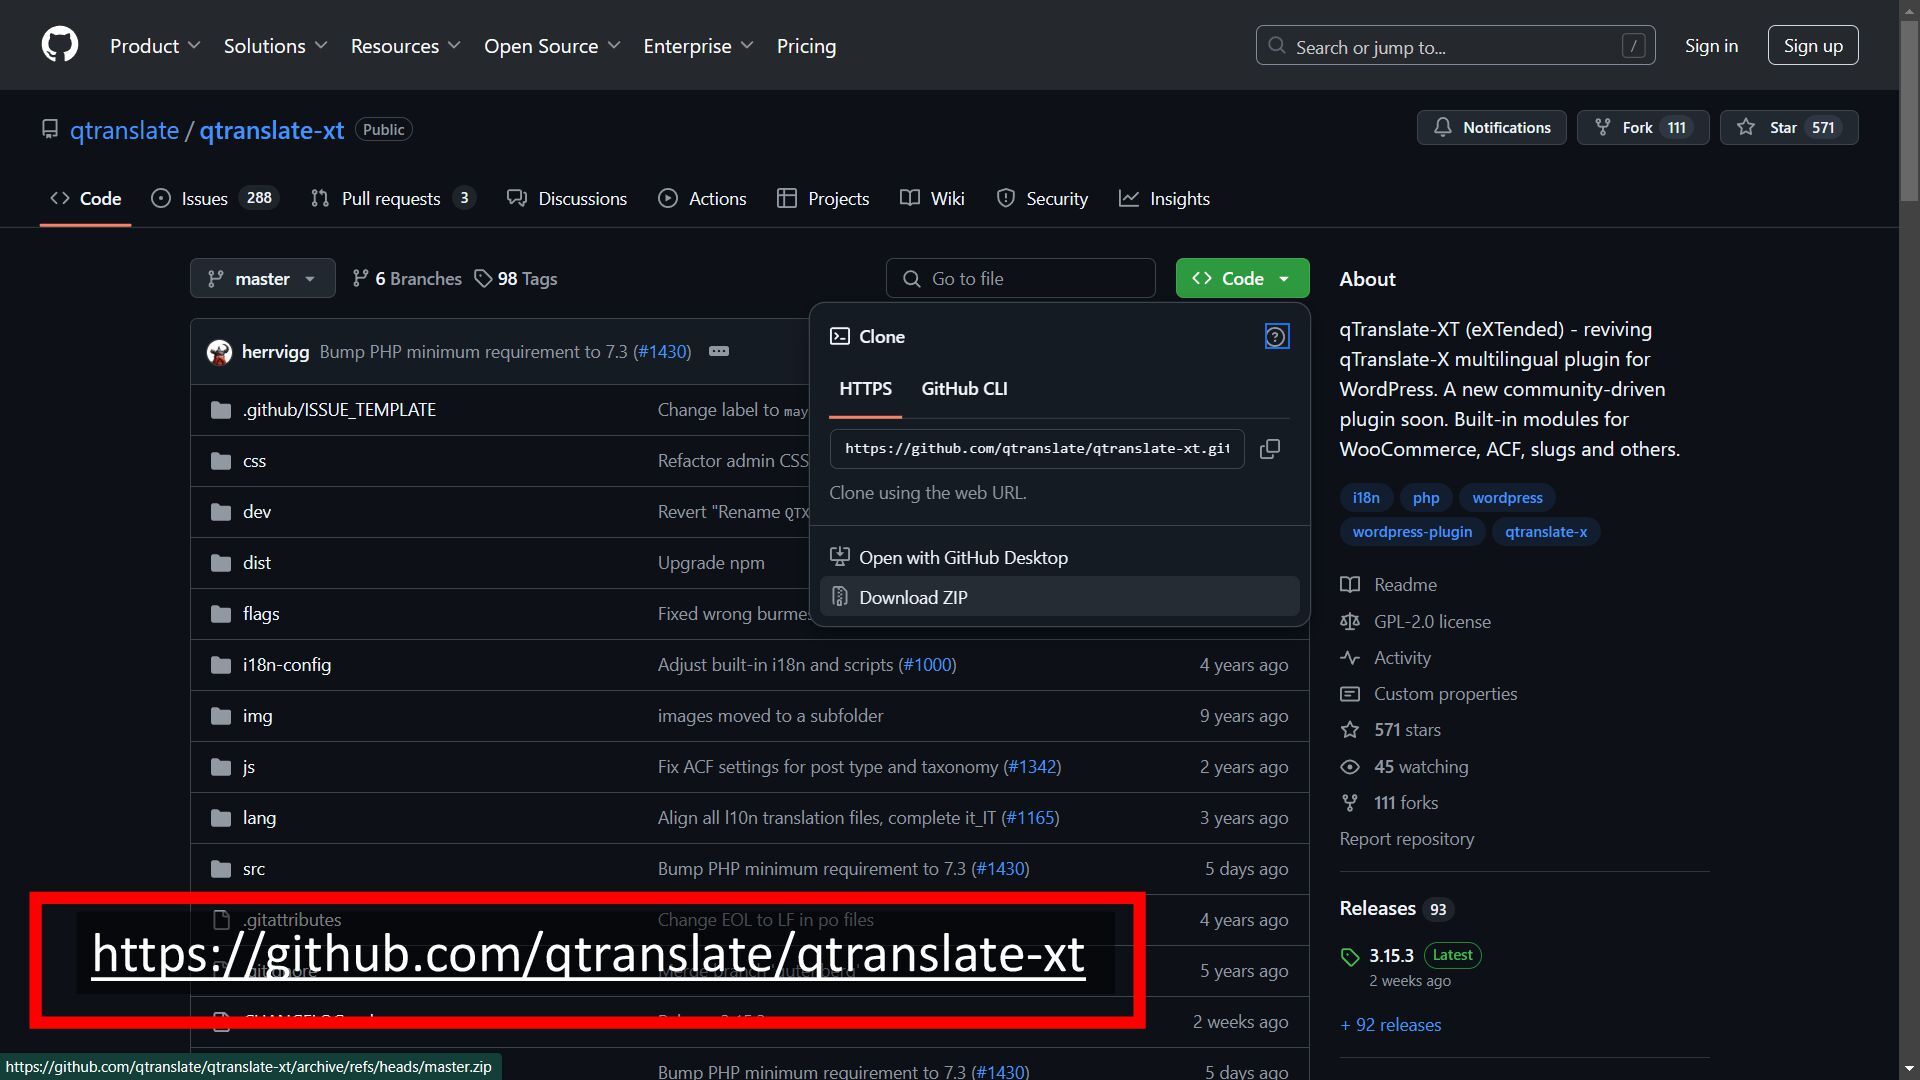
Task: Click the star icon to star the repo
Action: (1746, 128)
